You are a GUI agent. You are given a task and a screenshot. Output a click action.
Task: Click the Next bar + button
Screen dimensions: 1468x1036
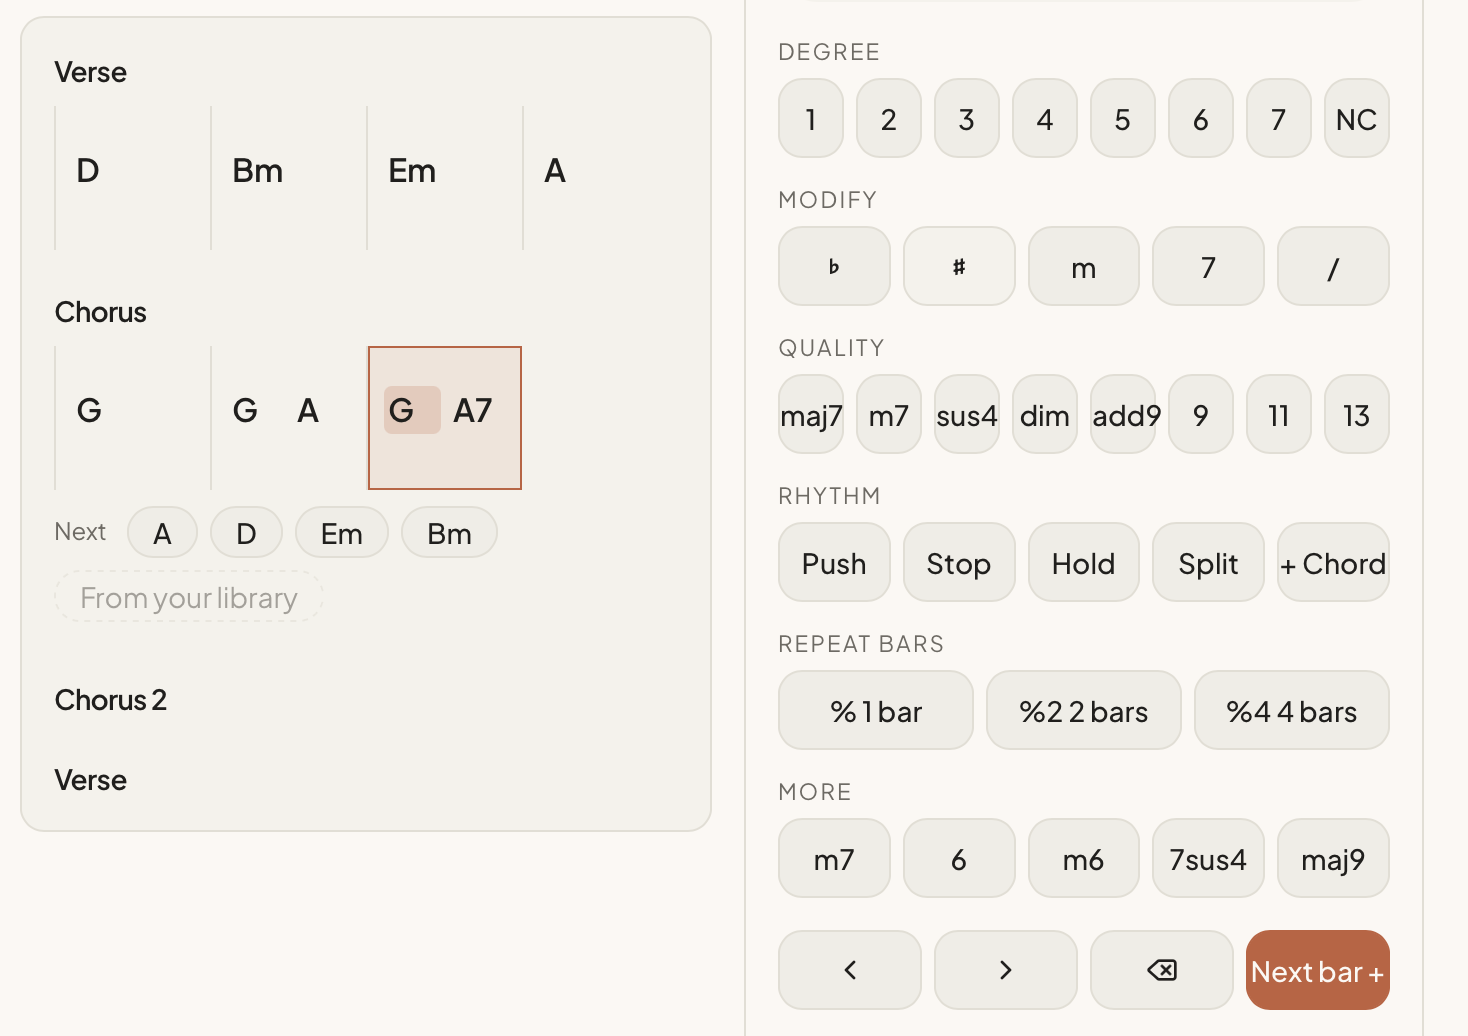pos(1318,970)
